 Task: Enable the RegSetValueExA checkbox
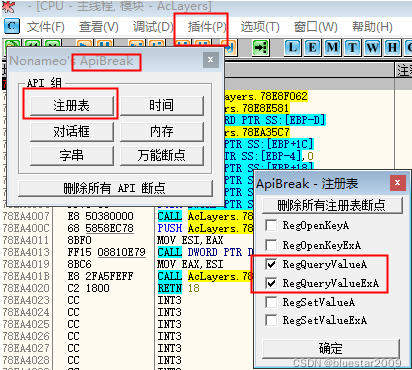point(271,320)
